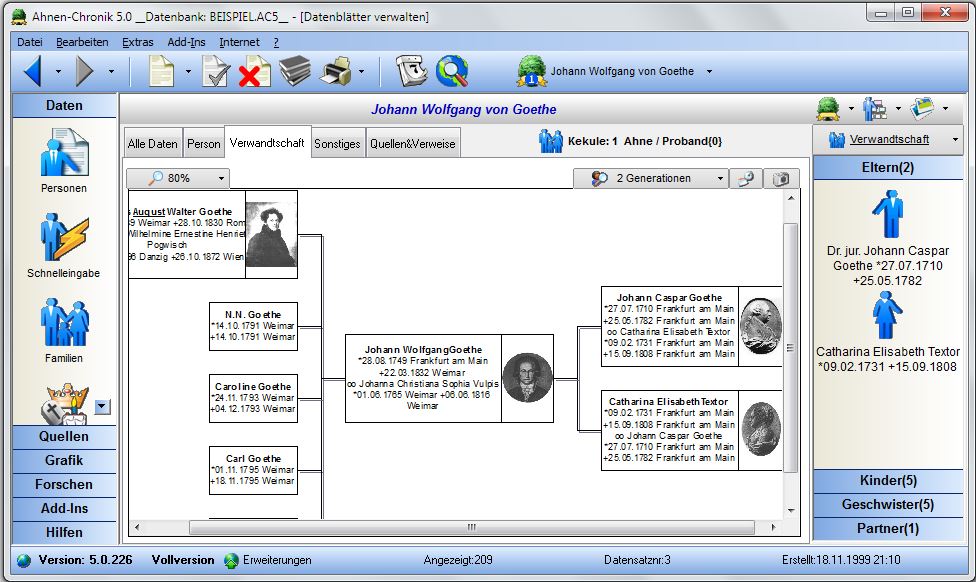
Task: Select the Caroline Goethe chart box
Action: click(253, 398)
